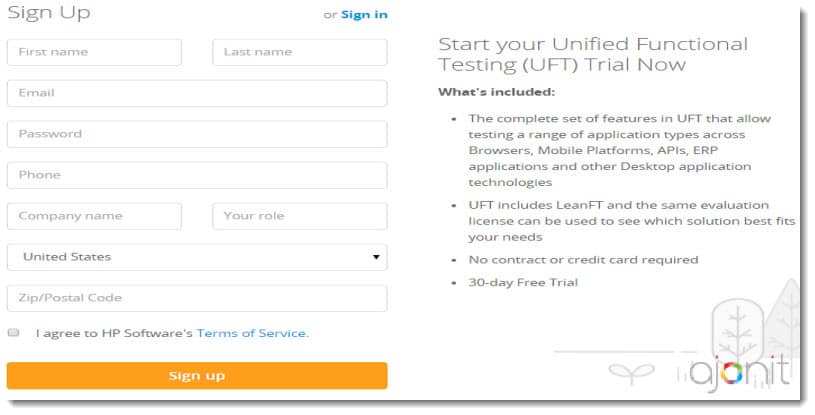The image size is (815, 415).
Task: Focus the Your role field
Action: coord(299,216)
